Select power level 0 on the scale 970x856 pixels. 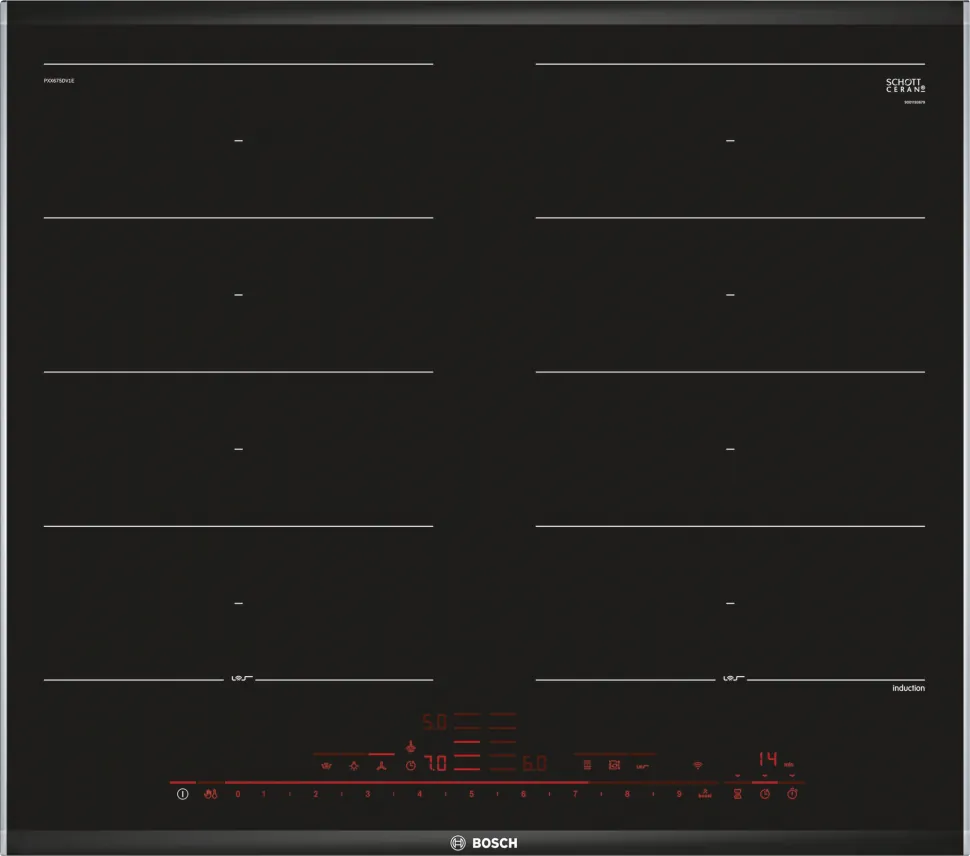[237, 794]
